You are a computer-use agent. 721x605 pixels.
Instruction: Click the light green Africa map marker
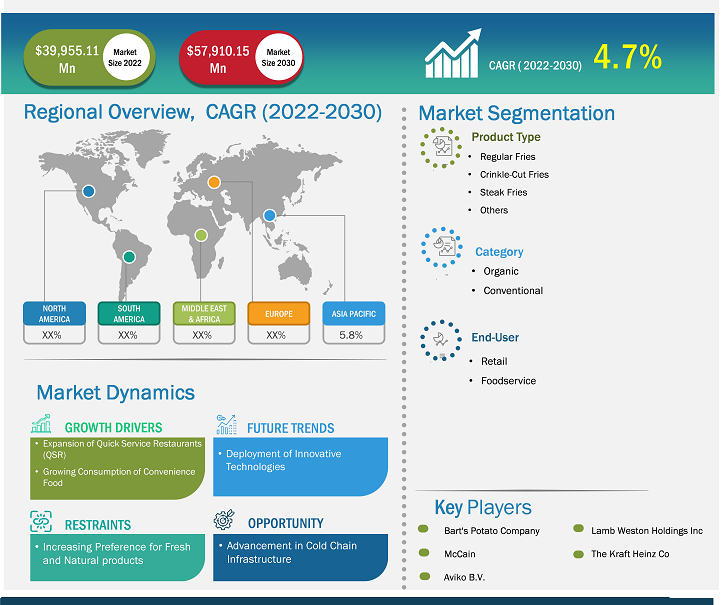point(201,235)
